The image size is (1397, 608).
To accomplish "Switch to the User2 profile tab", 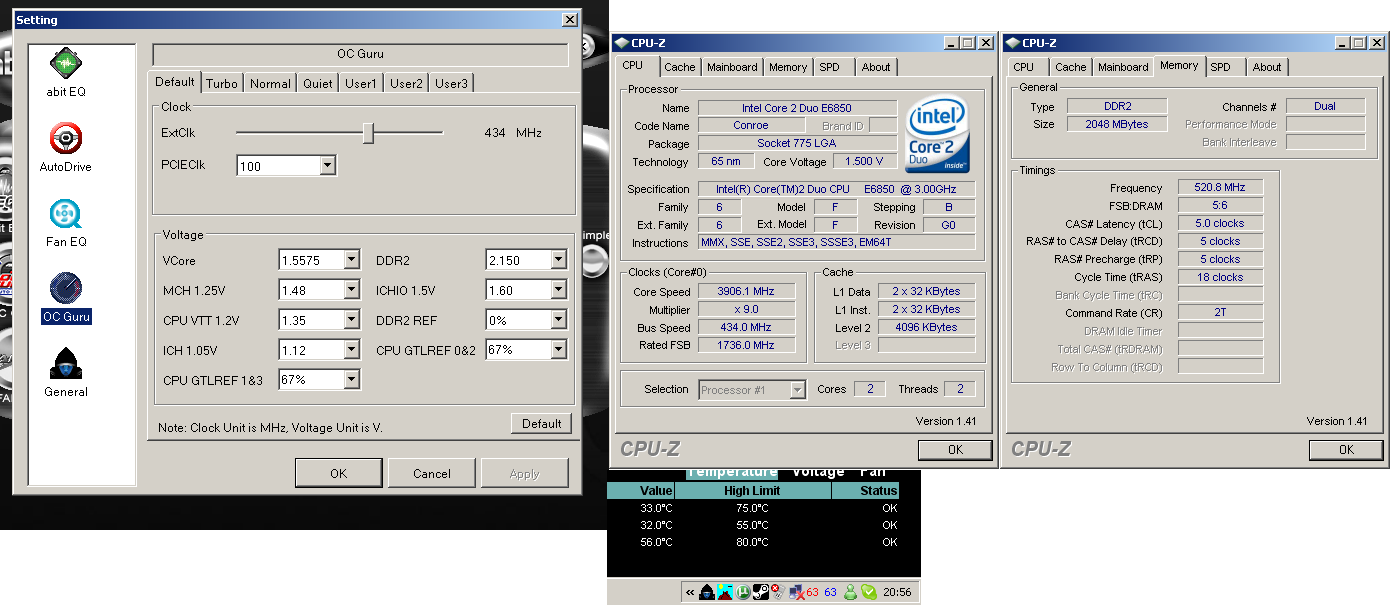I will [x=406, y=84].
